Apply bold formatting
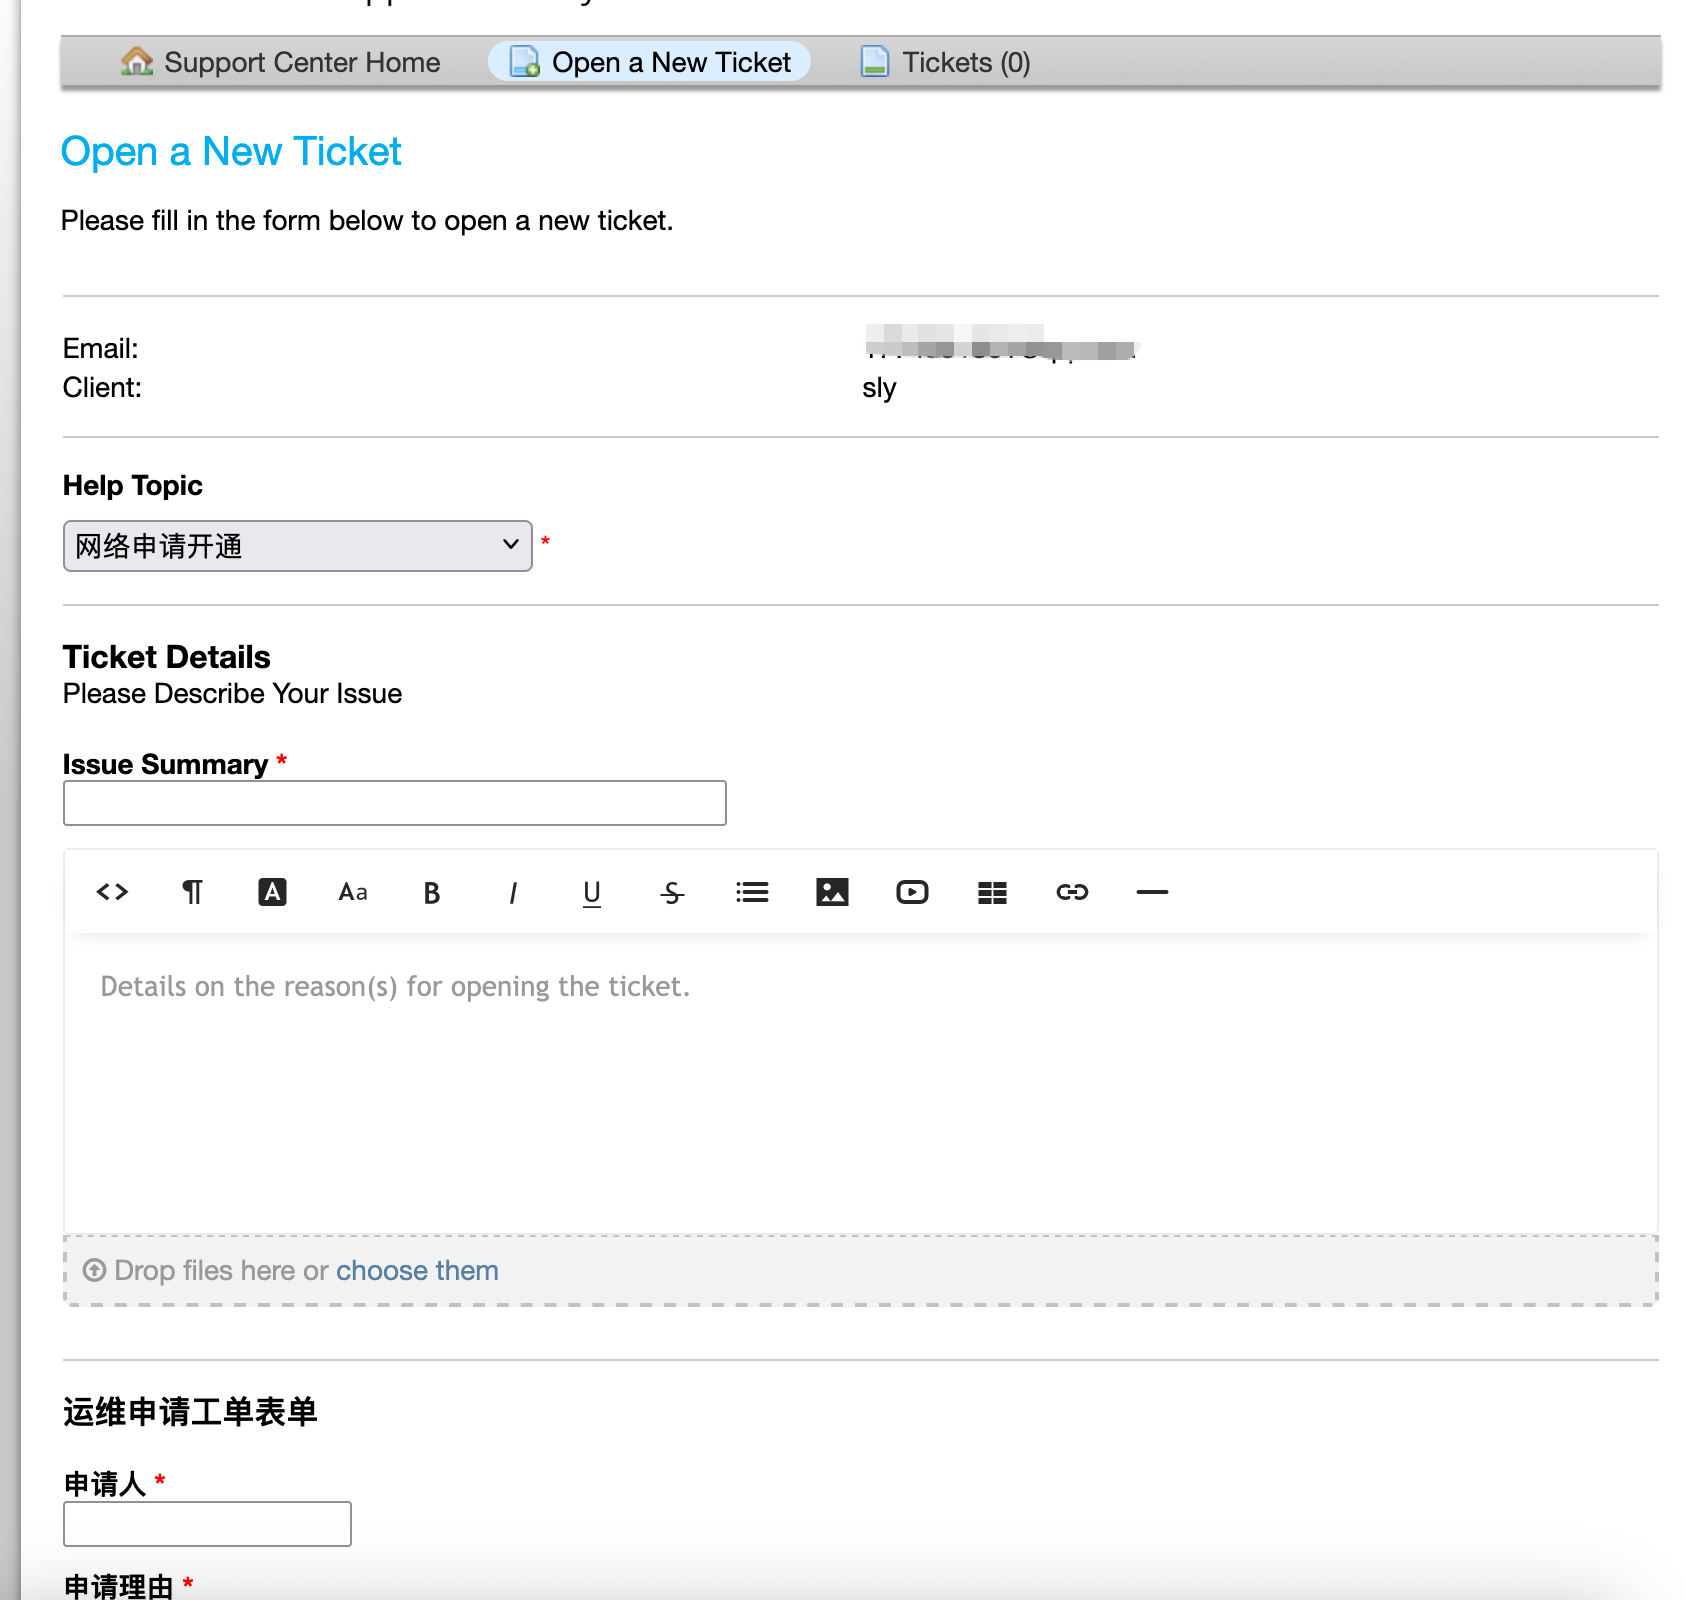 coord(432,892)
